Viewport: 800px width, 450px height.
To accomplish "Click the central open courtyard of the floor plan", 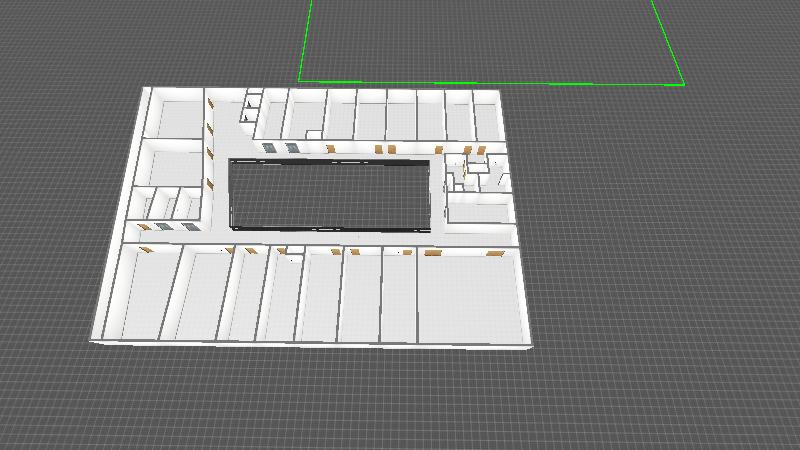I will click(x=328, y=195).
